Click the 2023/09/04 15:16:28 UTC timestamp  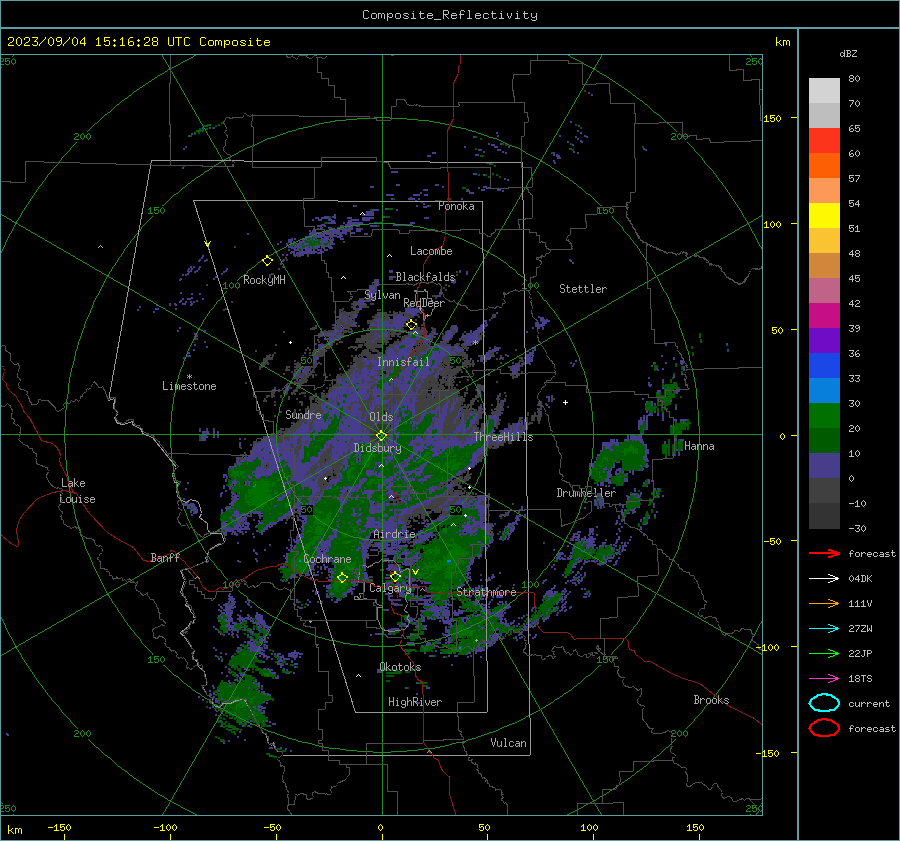pos(138,42)
